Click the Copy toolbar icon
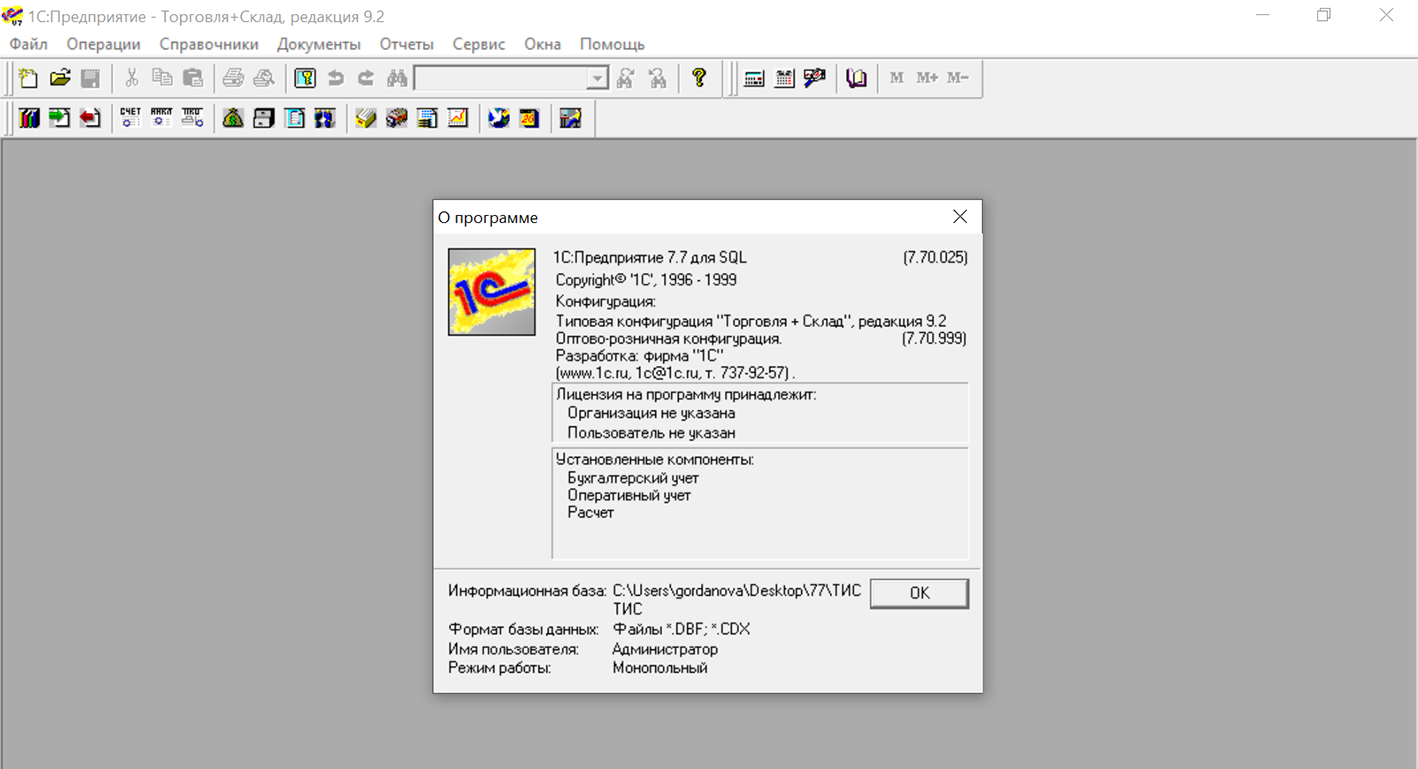 [x=162, y=78]
